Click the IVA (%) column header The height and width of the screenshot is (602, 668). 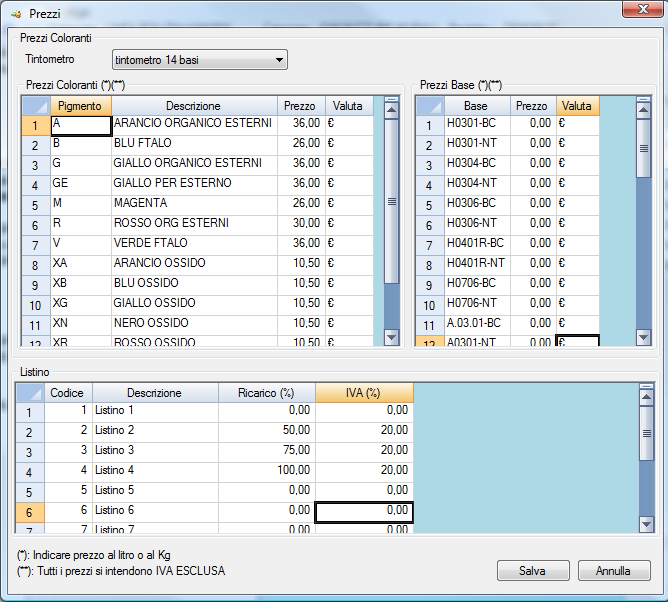click(364, 393)
